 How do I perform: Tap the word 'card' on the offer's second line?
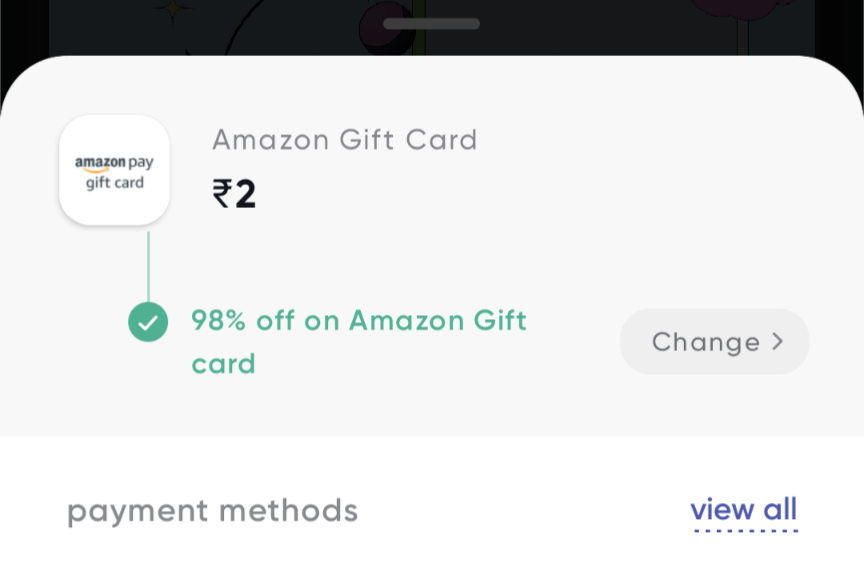[223, 363]
